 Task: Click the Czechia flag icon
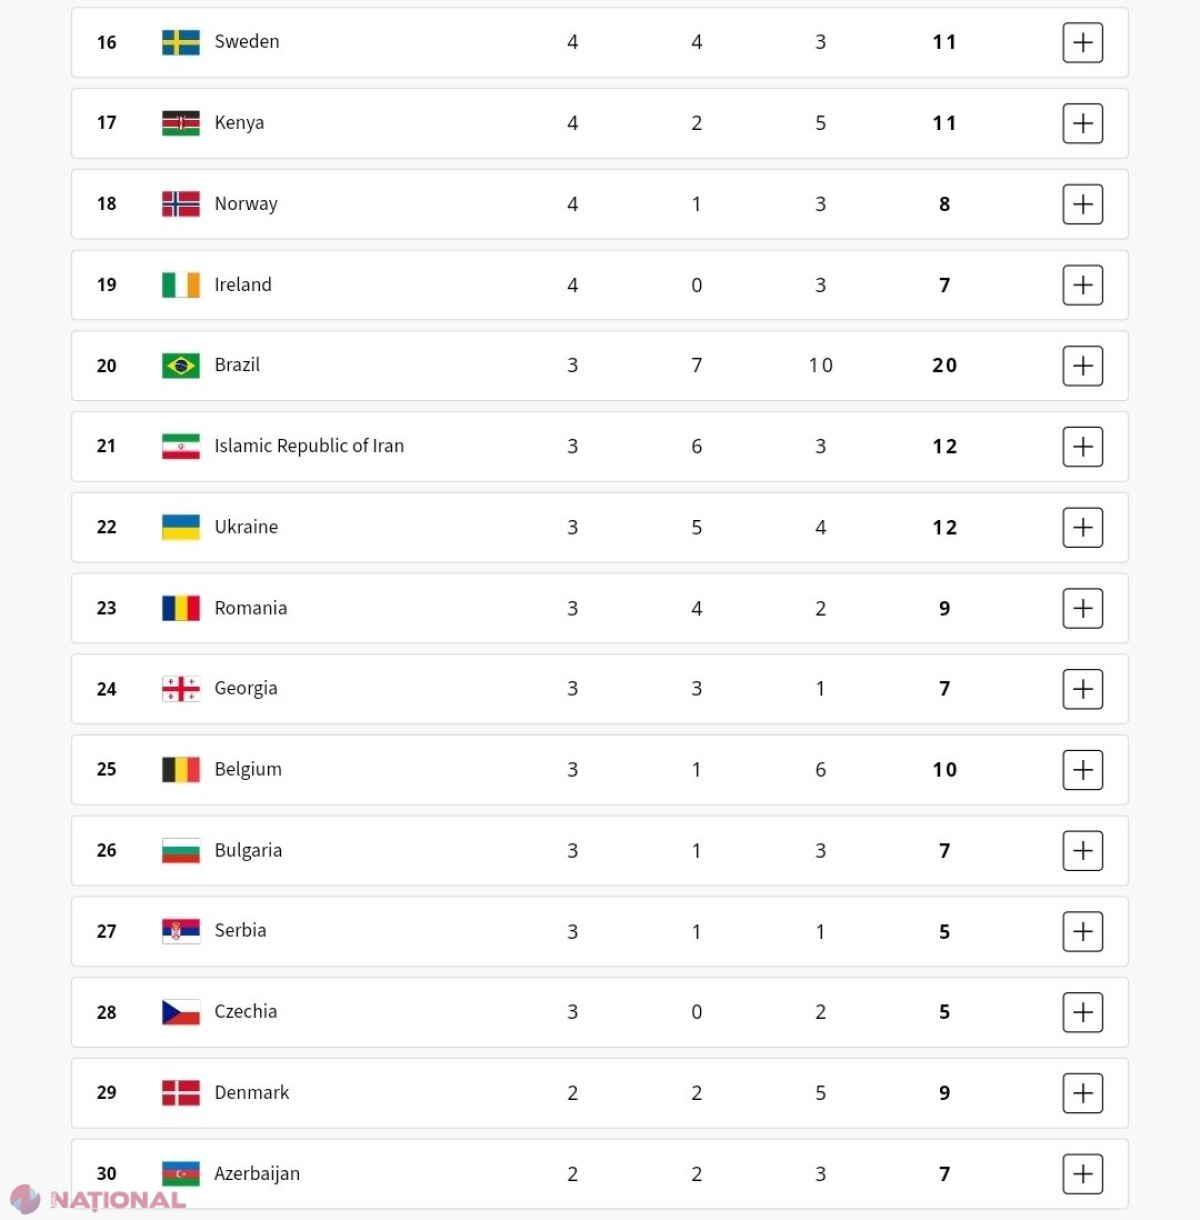pyautogui.click(x=181, y=1012)
